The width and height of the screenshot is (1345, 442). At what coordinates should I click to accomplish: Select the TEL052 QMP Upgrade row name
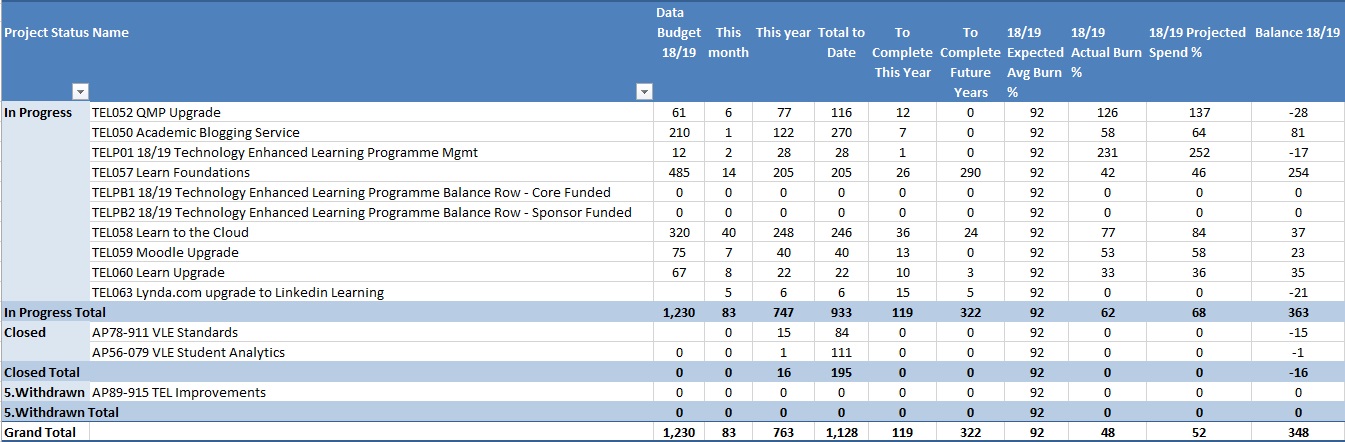[156, 112]
